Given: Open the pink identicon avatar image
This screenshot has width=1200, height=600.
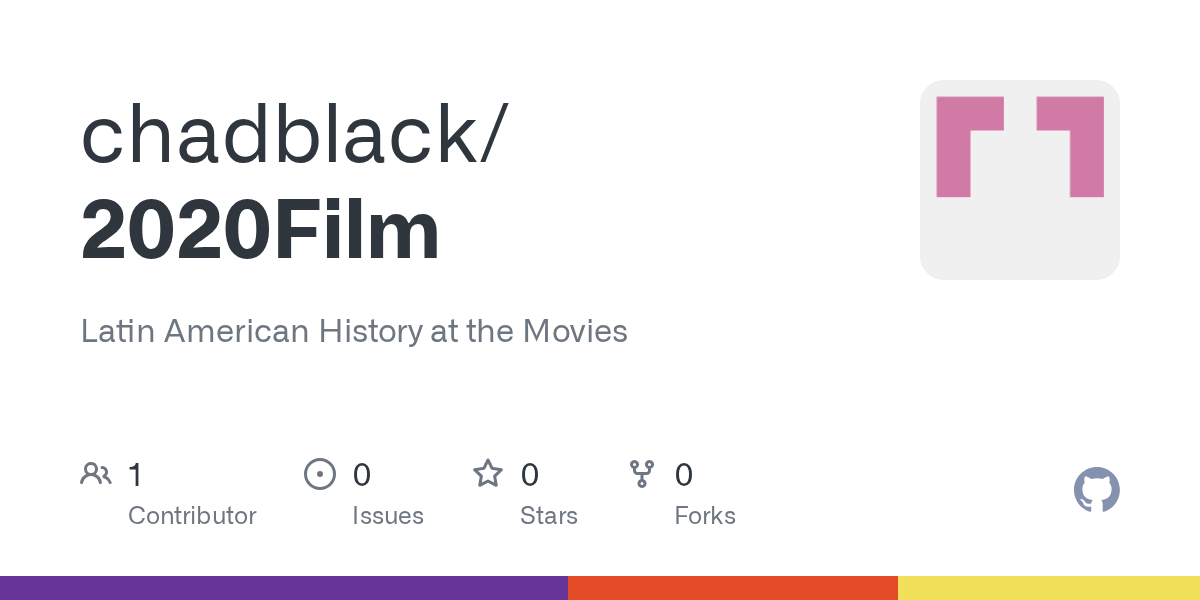Looking at the screenshot, I should (1019, 180).
